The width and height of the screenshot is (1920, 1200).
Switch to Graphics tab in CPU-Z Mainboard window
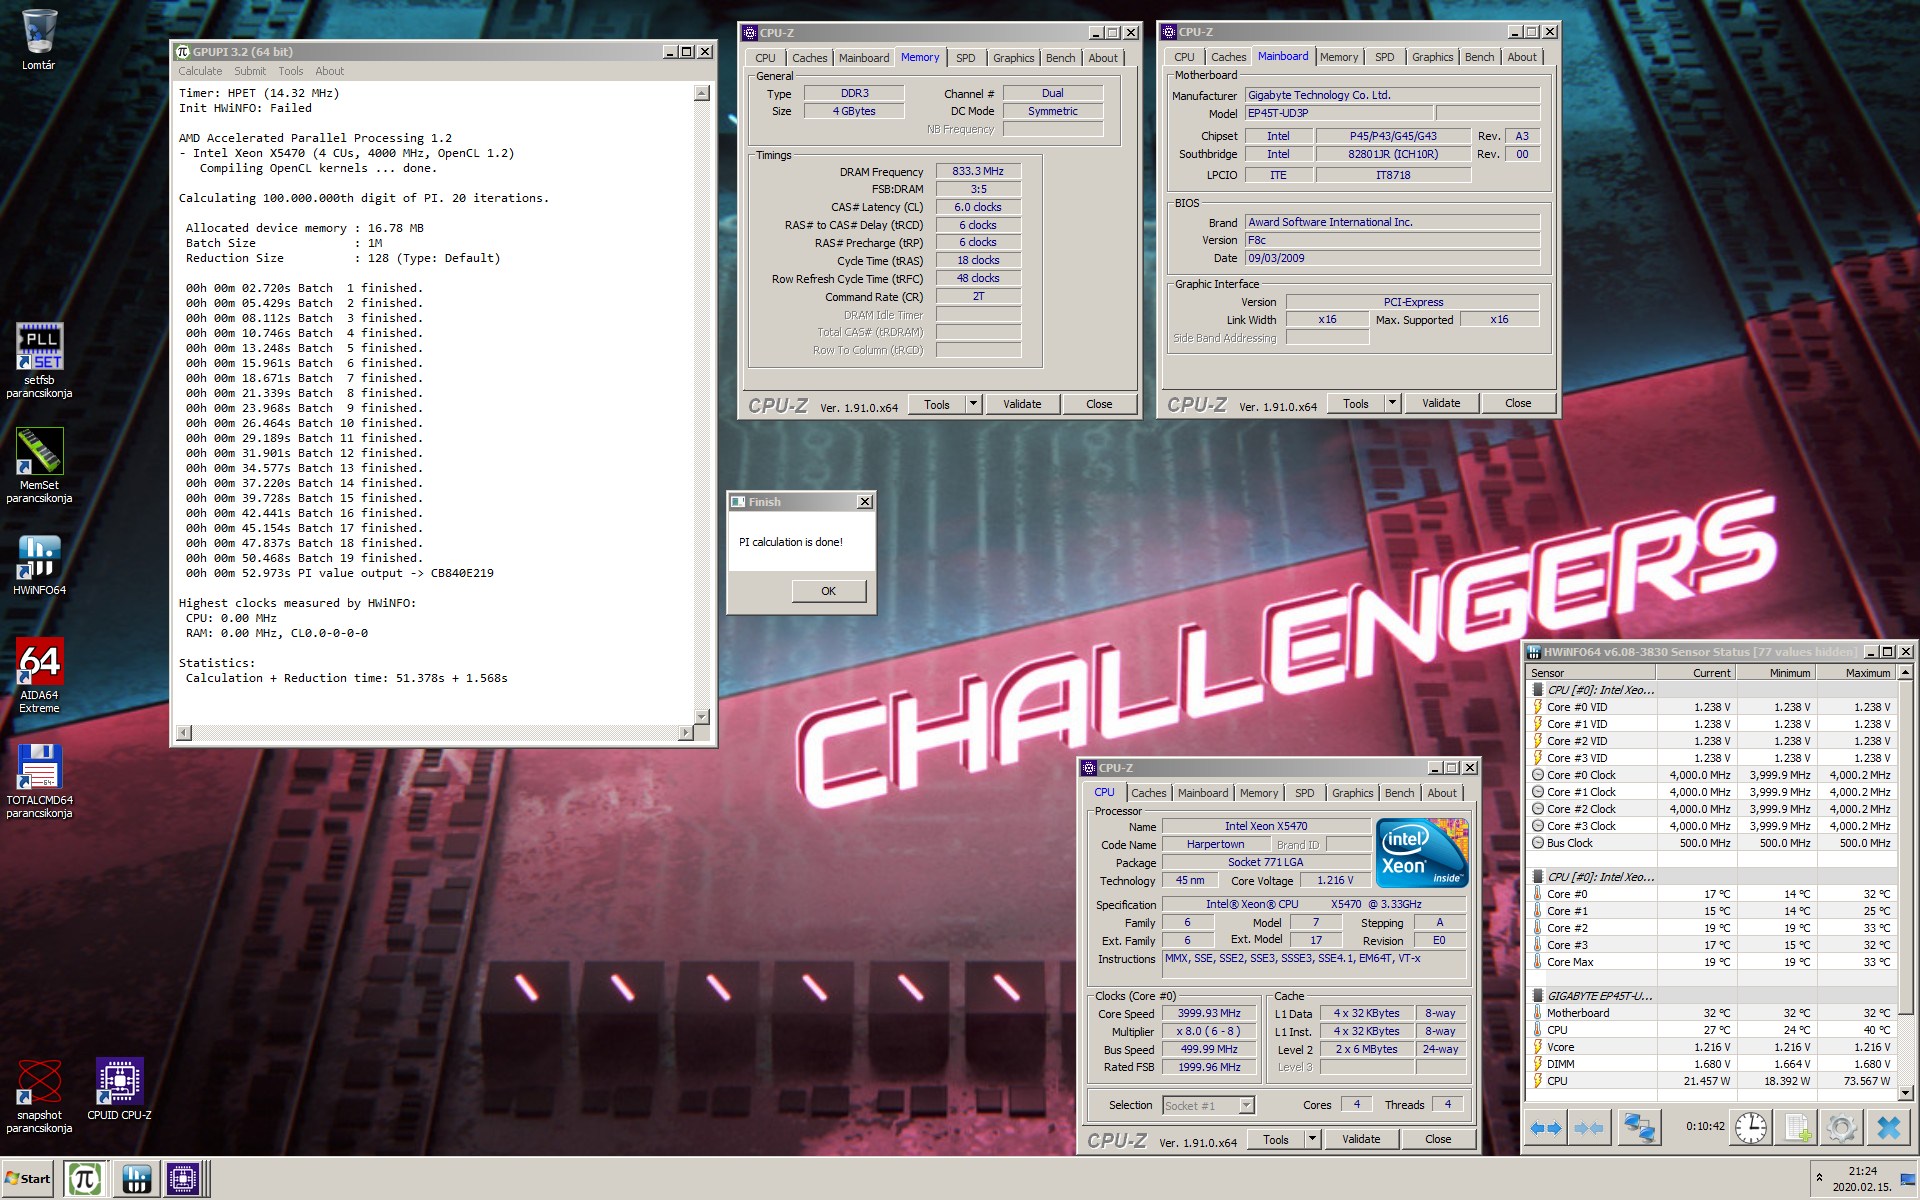click(x=1432, y=57)
